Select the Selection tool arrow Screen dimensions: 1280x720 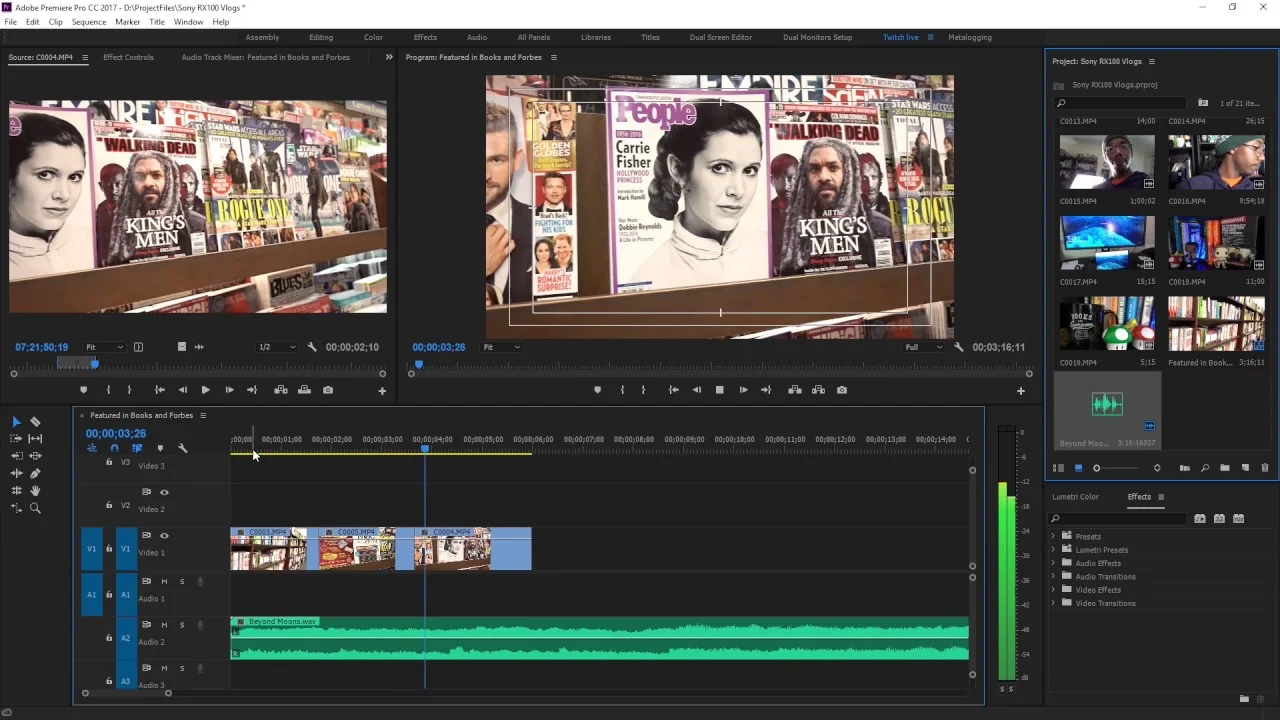pyautogui.click(x=16, y=422)
